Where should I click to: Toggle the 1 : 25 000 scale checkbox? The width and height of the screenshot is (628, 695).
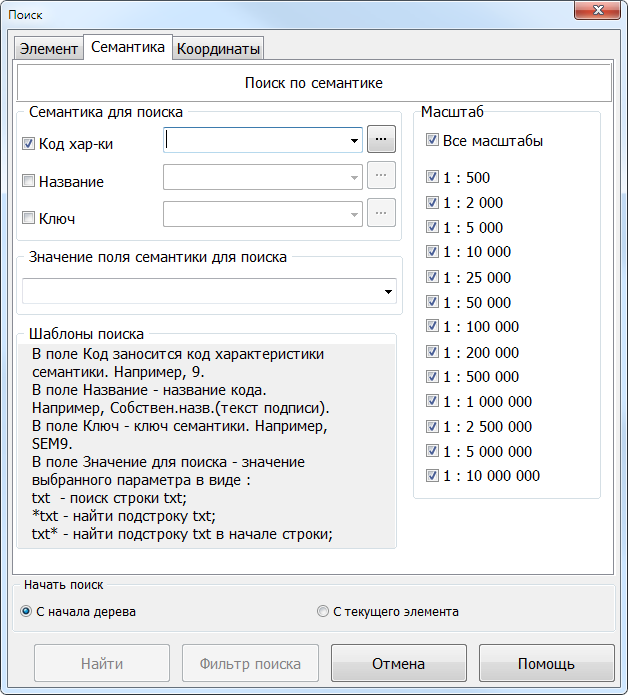(x=432, y=277)
